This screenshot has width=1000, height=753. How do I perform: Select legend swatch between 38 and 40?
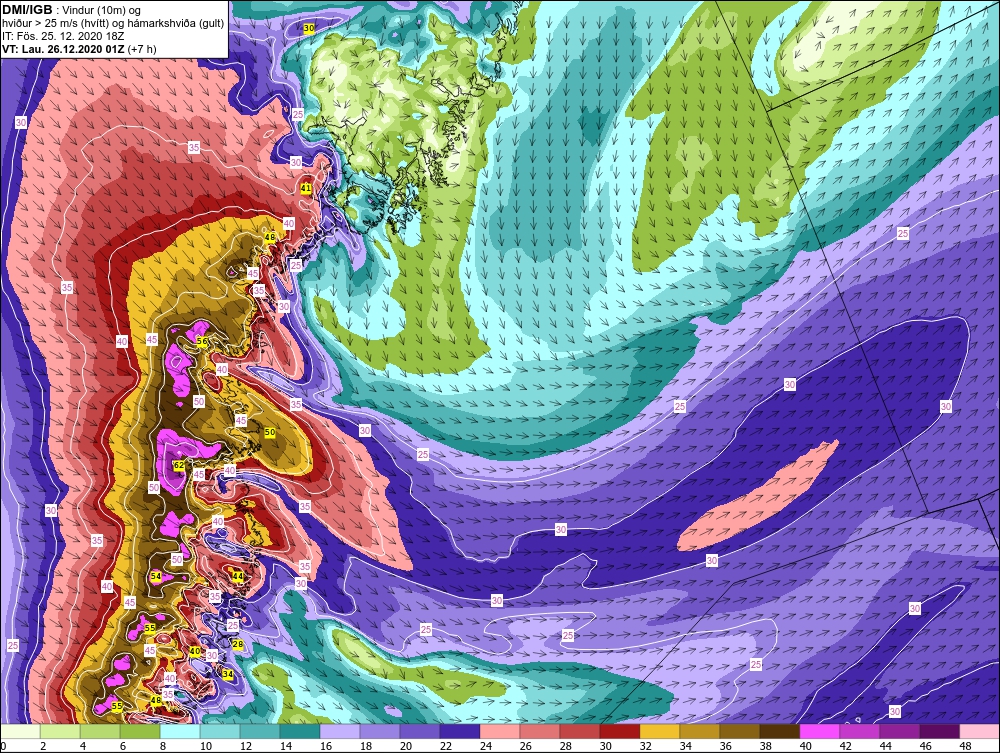(x=779, y=731)
